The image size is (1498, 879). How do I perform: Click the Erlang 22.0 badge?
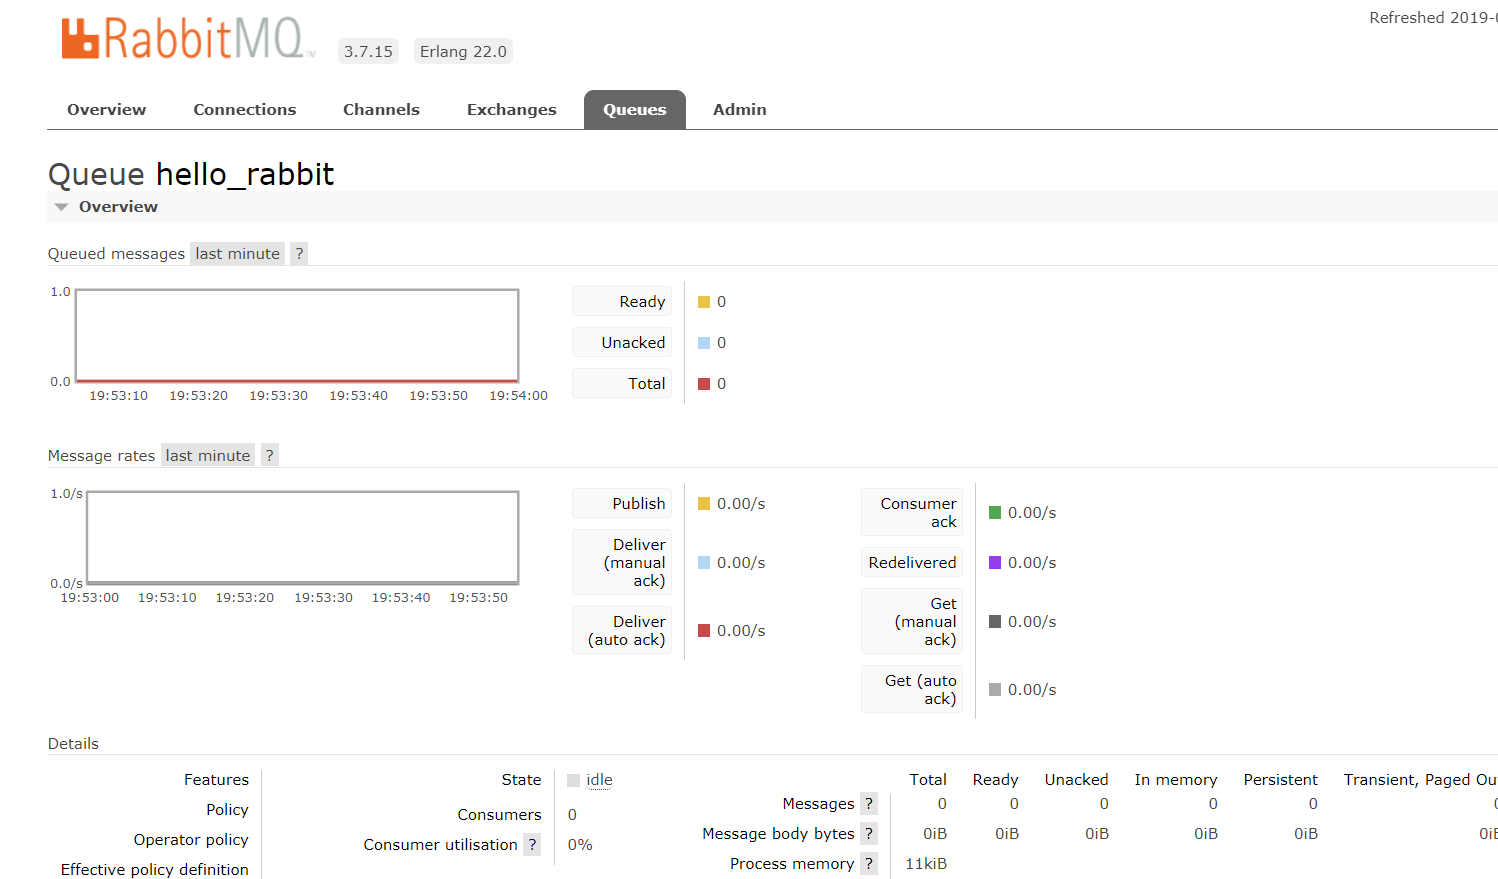click(463, 52)
